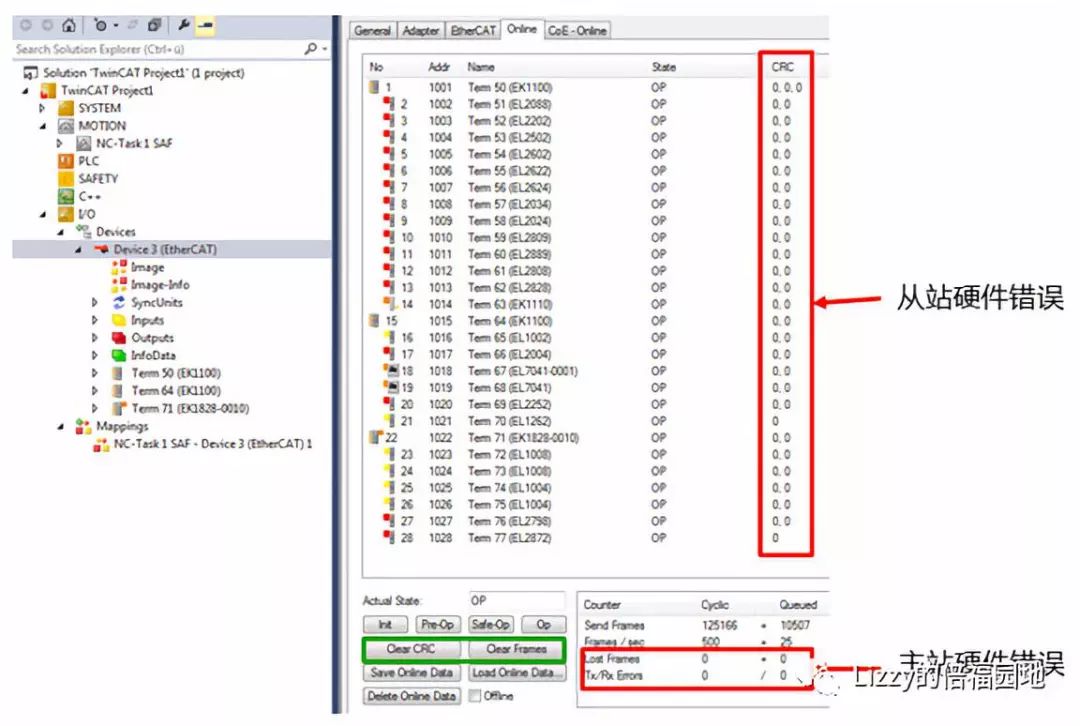Screen dimensions: 1080x726
Task: Expand the SyncUnits node
Action: coord(95,302)
